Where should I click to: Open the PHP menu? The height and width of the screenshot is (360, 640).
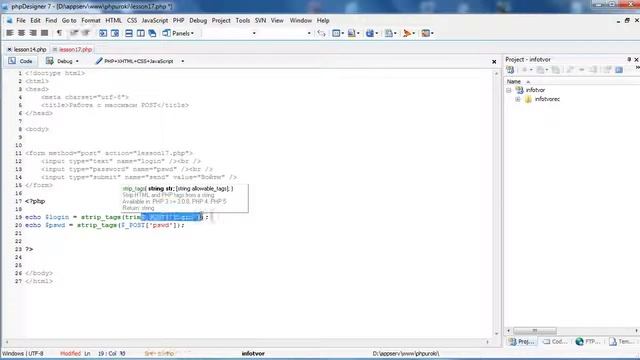click(x=178, y=20)
